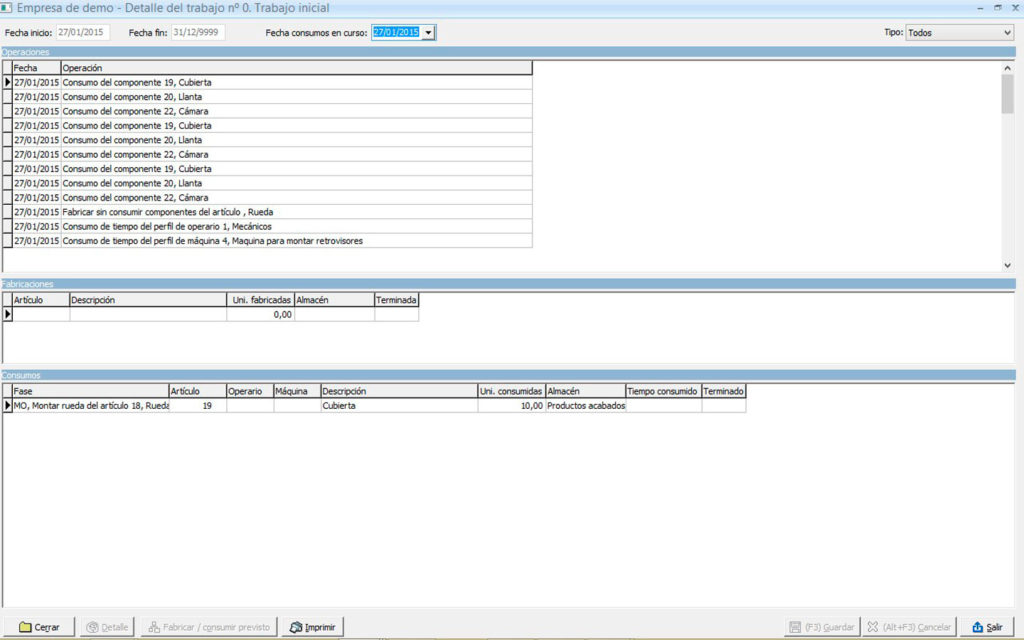Click the Uni. fabricadas cell showing 0,00
Image resolution: width=1024 pixels, height=640 pixels.
click(261, 314)
